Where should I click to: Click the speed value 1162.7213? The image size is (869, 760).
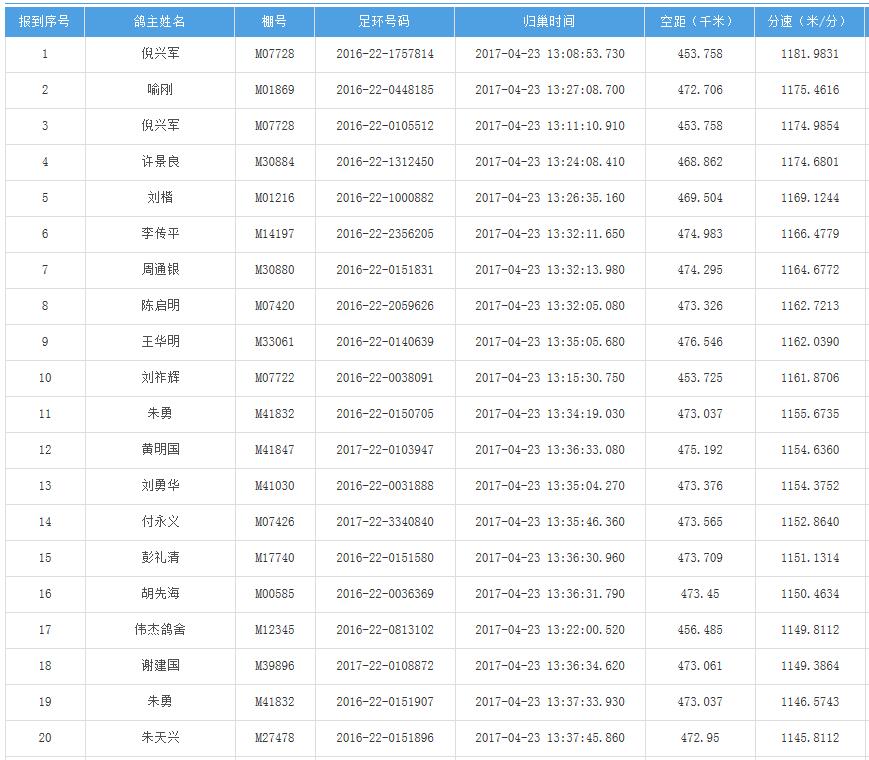pos(809,306)
